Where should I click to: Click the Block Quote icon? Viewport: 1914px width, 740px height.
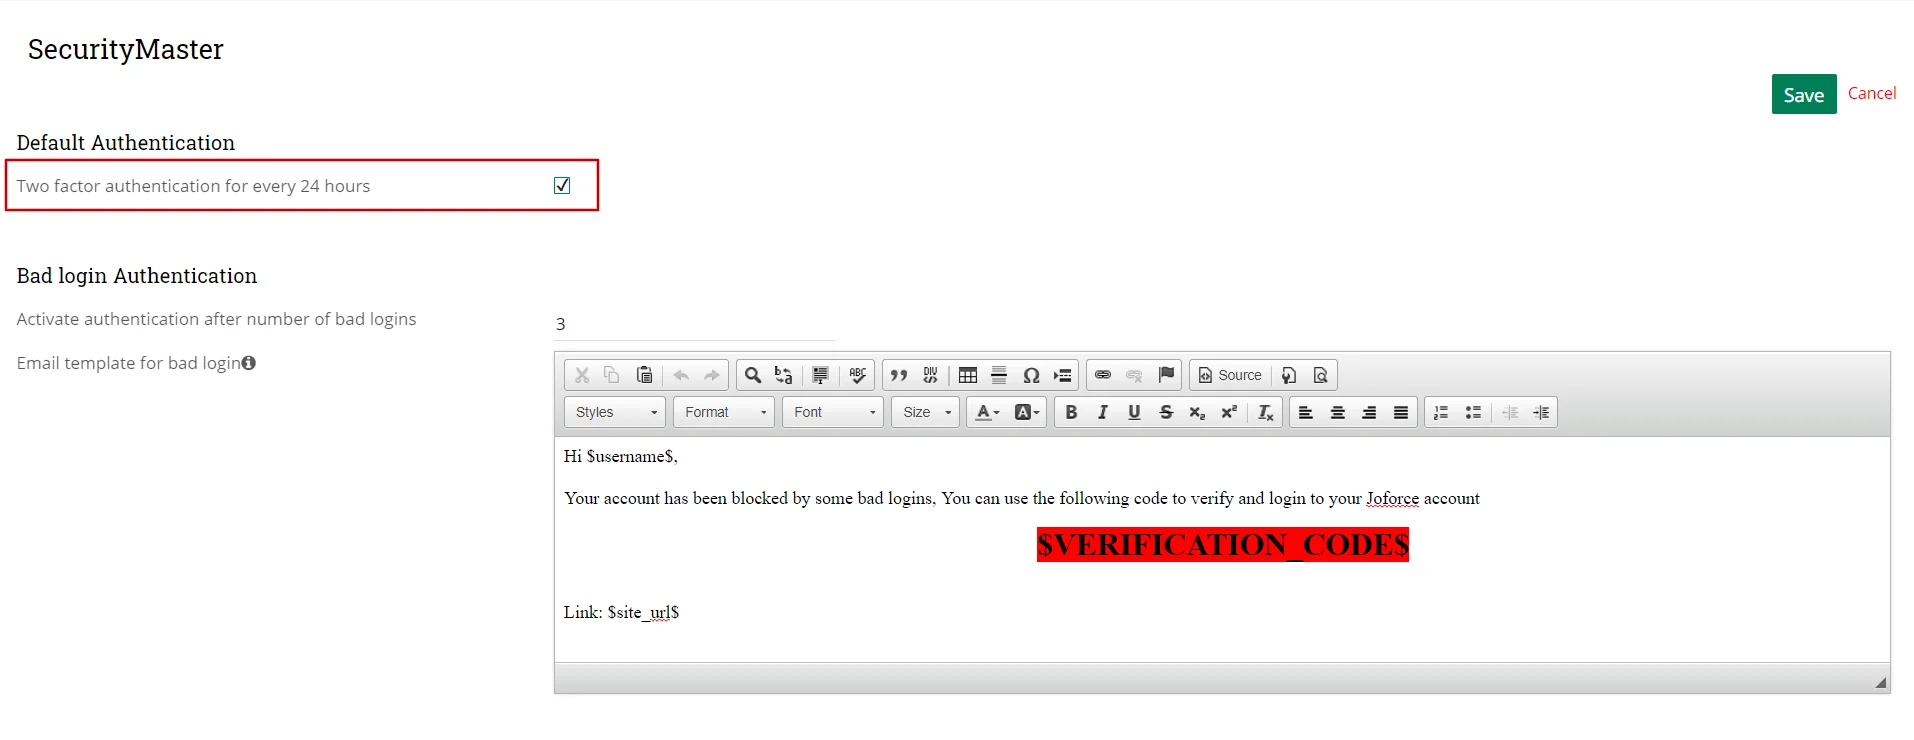pos(898,375)
